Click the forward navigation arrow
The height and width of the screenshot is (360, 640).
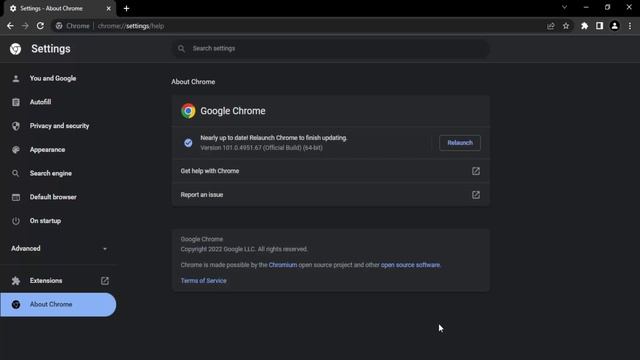[x=25, y=26]
